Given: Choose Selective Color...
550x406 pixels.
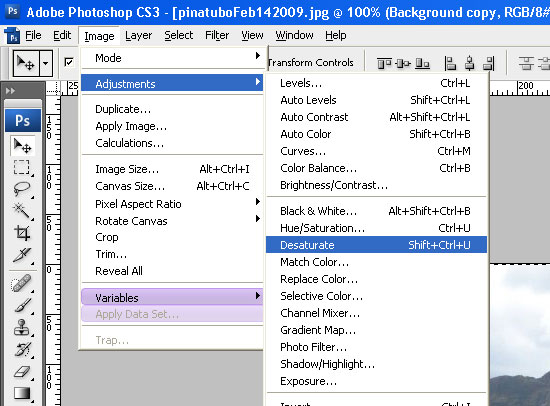Looking at the screenshot, I should pyautogui.click(x=376, y=296).
